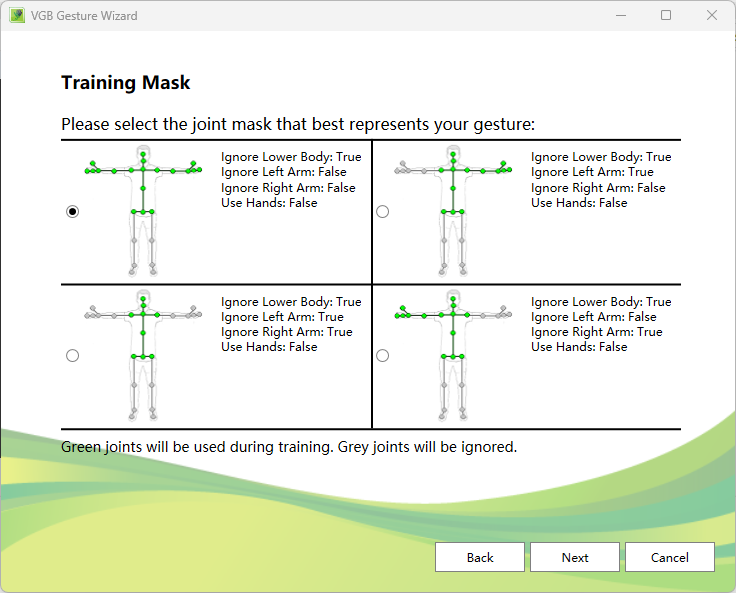This screenshot has width=736, height=593.
Task: Click the skeleton image for the left-arm-ignored mask
Action: pyautogui.click(x=453, y=211)
